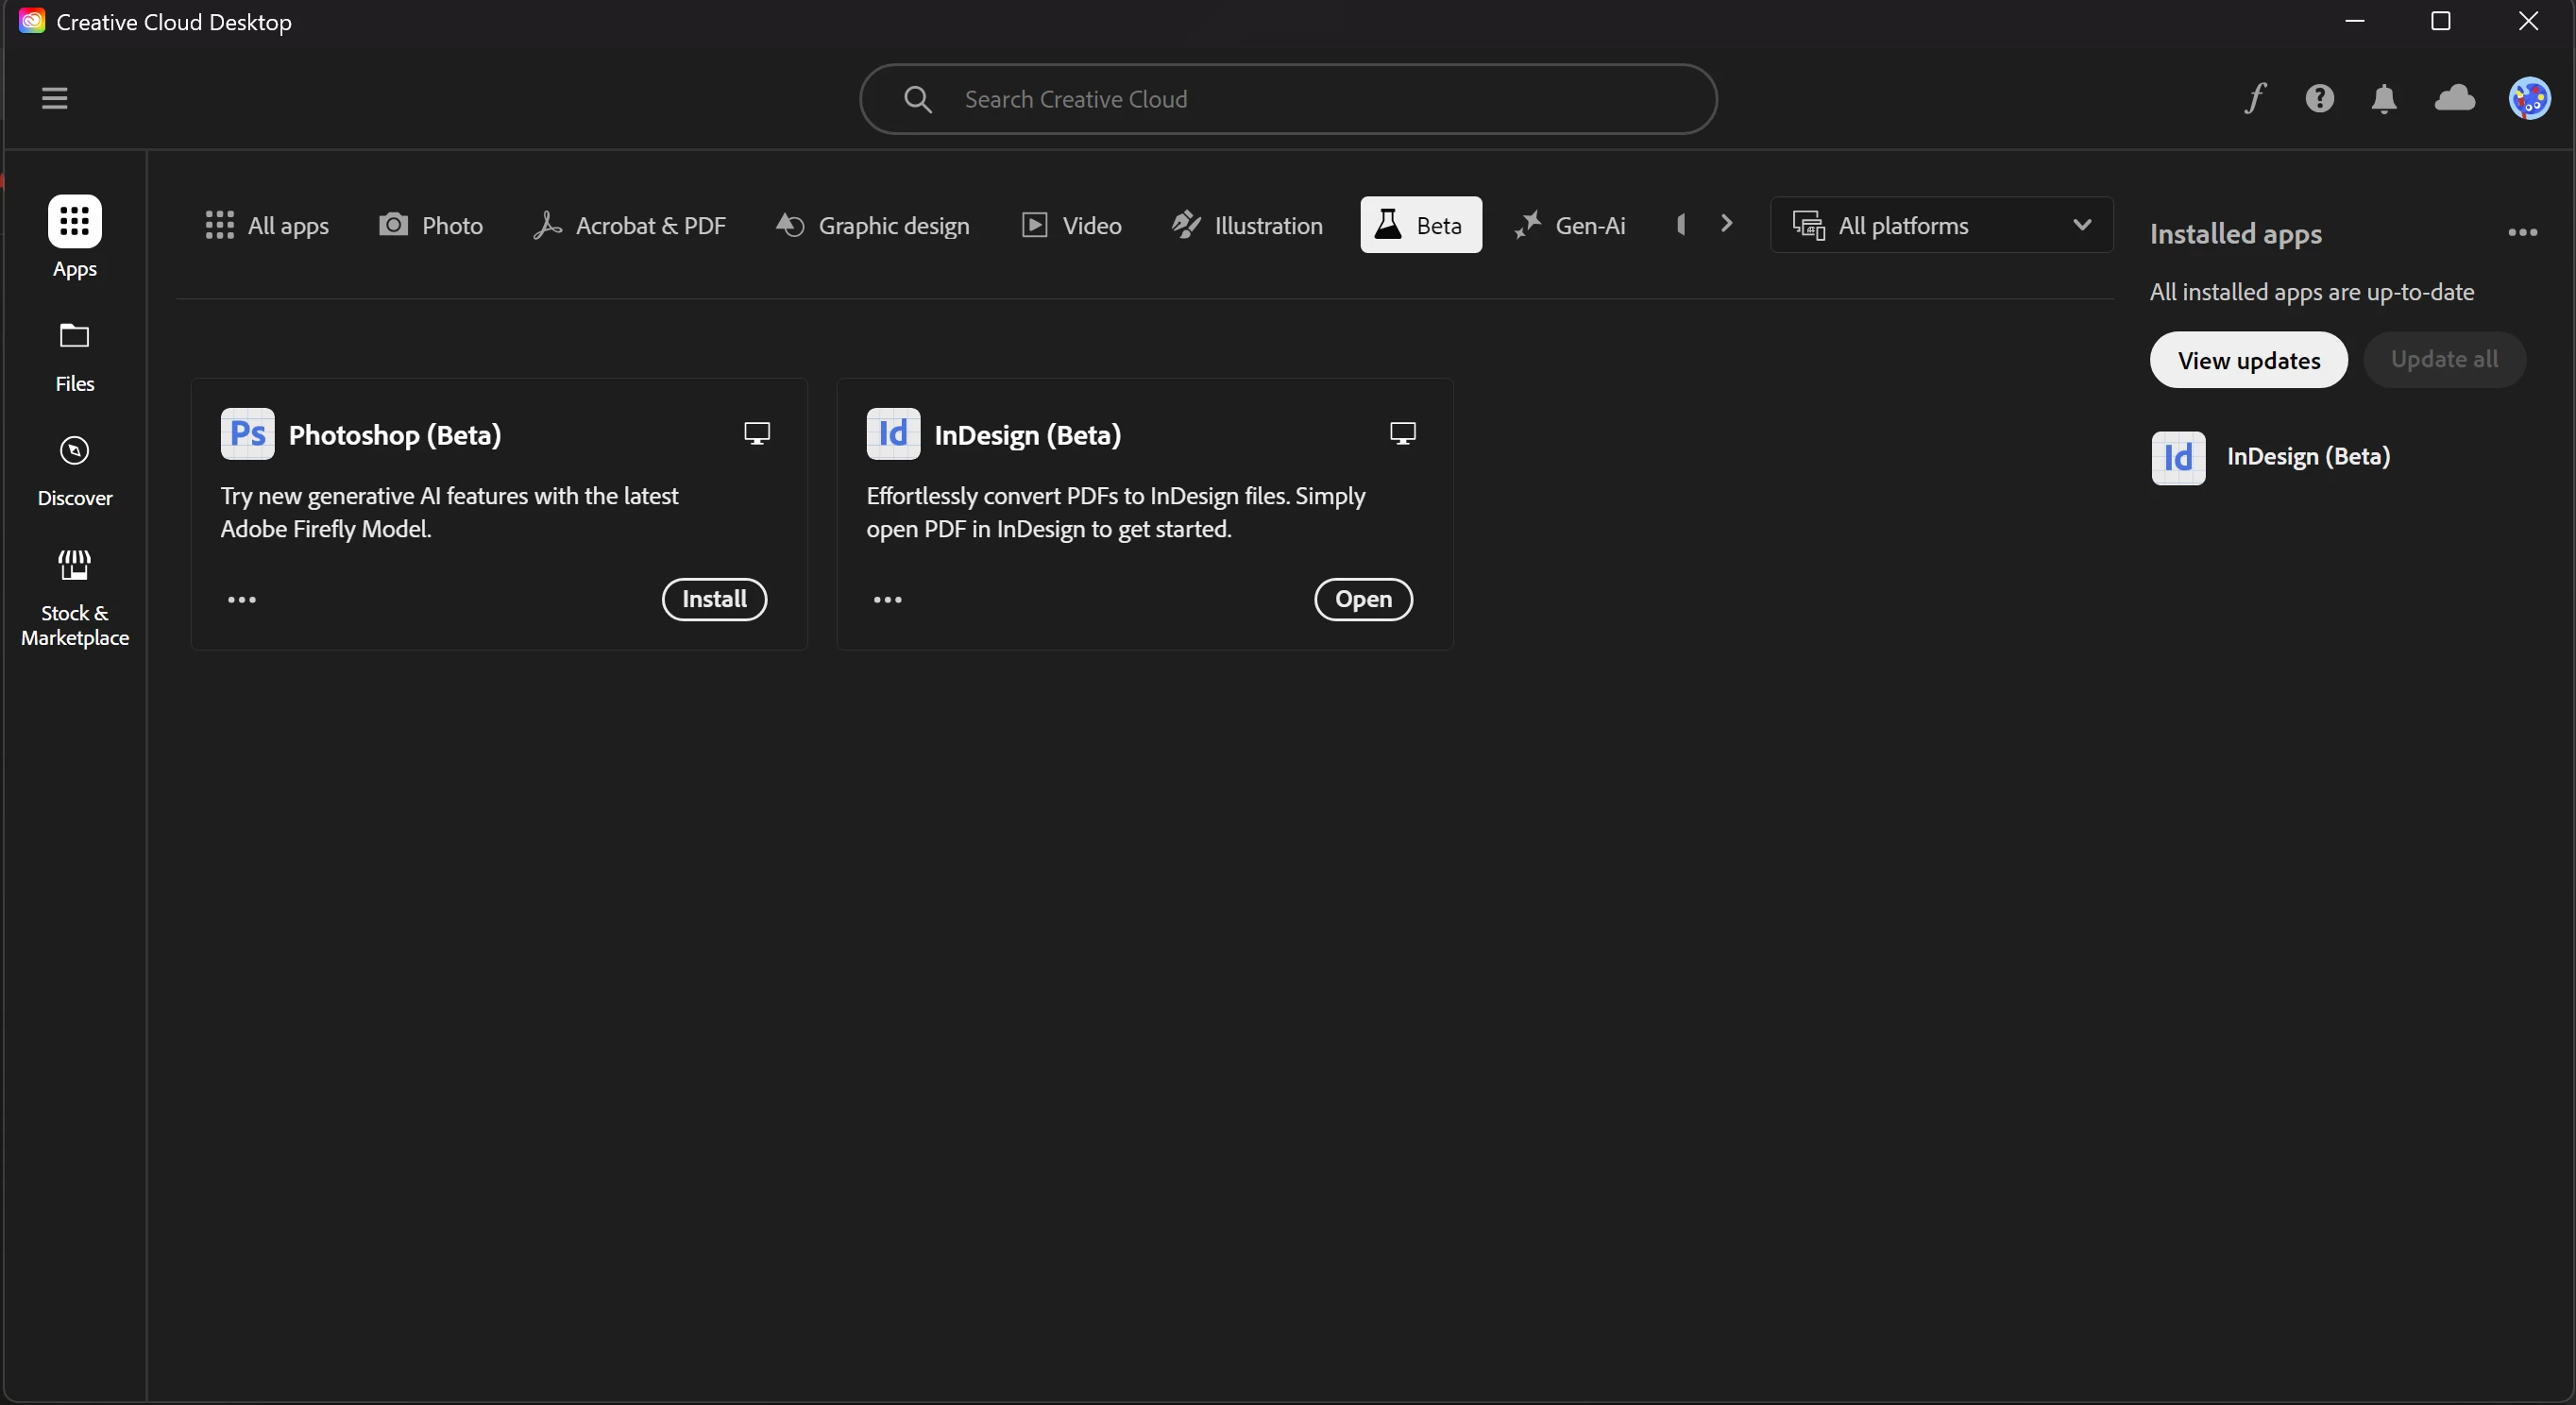
Task: Select the Illustration category tab
Action: click(x=1247, y=225)
